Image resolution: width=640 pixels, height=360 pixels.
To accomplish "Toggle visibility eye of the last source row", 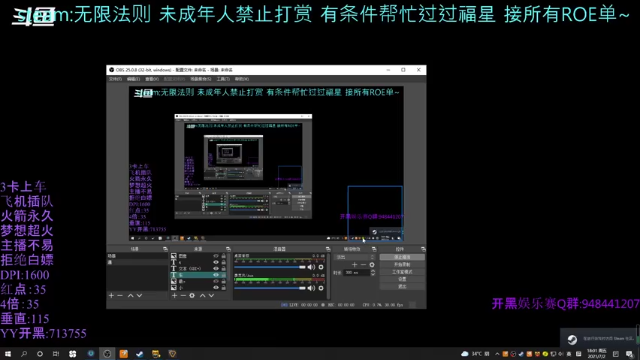I will tap(216, 288).
